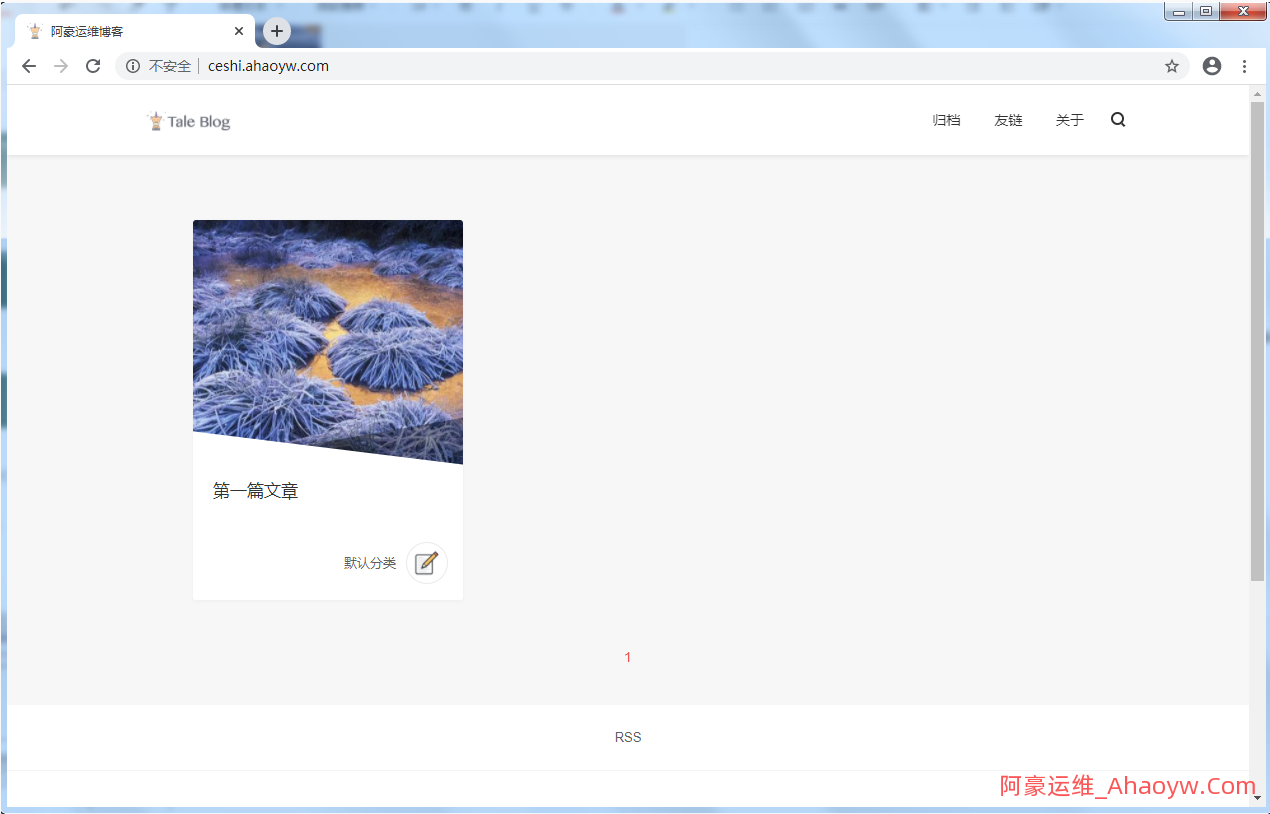Open the Chrome profile account icon
Image resolution: width=1270 pixels, height=814 pixels.
click(x=1212, y=66)
